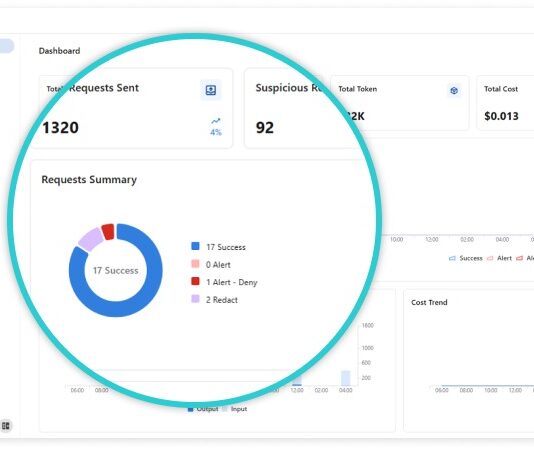
Task: Click the 1 Alert - Deny legend text
Action: (x=232, y=282)
